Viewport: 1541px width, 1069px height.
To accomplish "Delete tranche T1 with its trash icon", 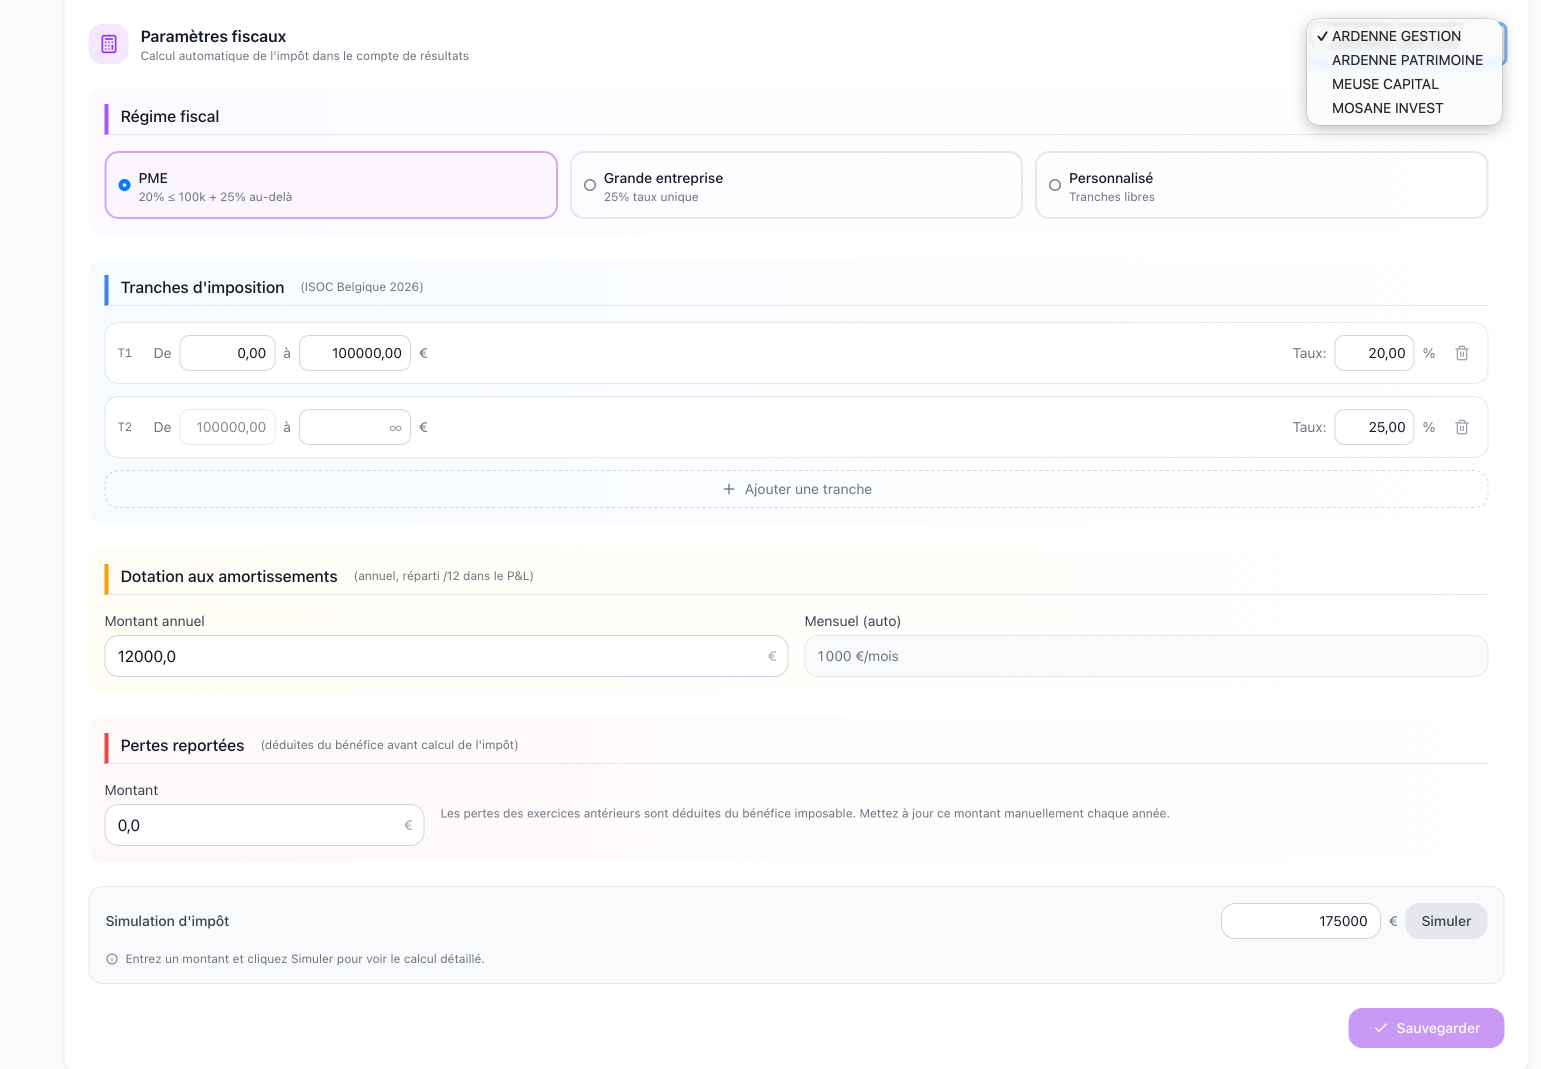I will 1462,353.
